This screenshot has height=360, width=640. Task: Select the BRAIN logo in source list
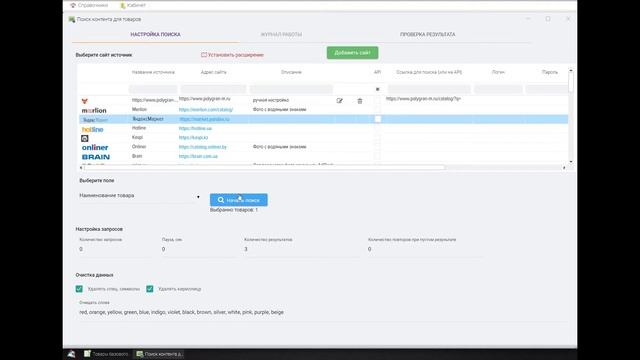click(x=96, y=157)
